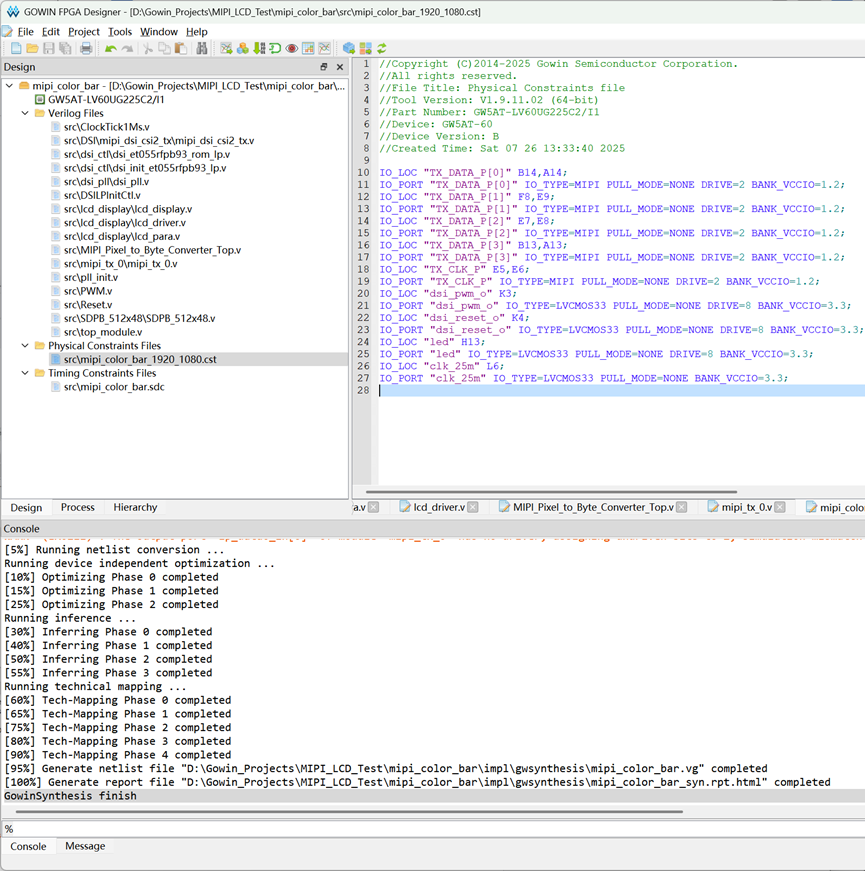The height and width of the screenshot is (871, 865).
Task: Close the lcd_driver.v tab
Action: [473, 507]
